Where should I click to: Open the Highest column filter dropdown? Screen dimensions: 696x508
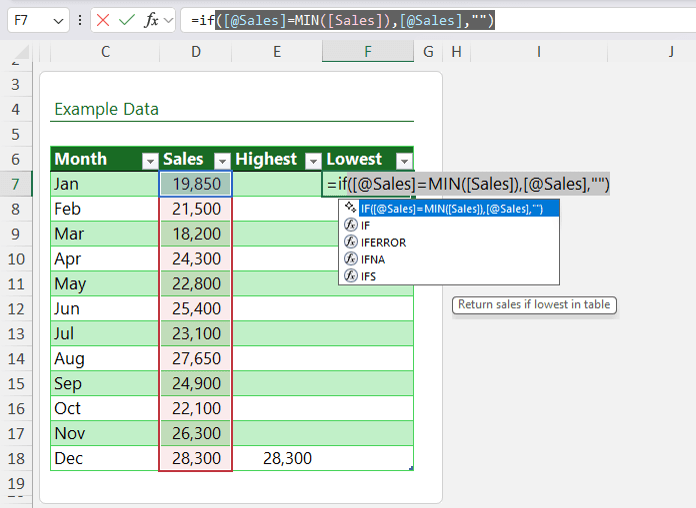(x=313, y=161)
